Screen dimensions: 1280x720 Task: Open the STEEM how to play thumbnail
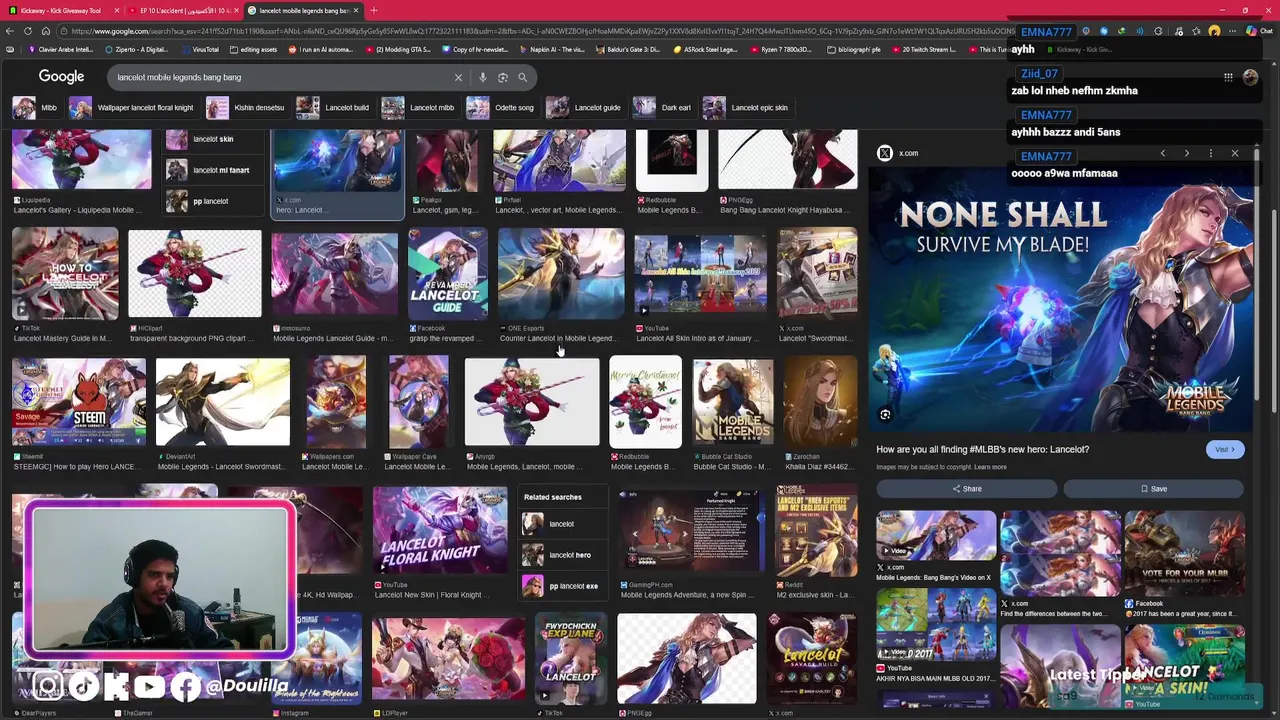click(79, 402)
